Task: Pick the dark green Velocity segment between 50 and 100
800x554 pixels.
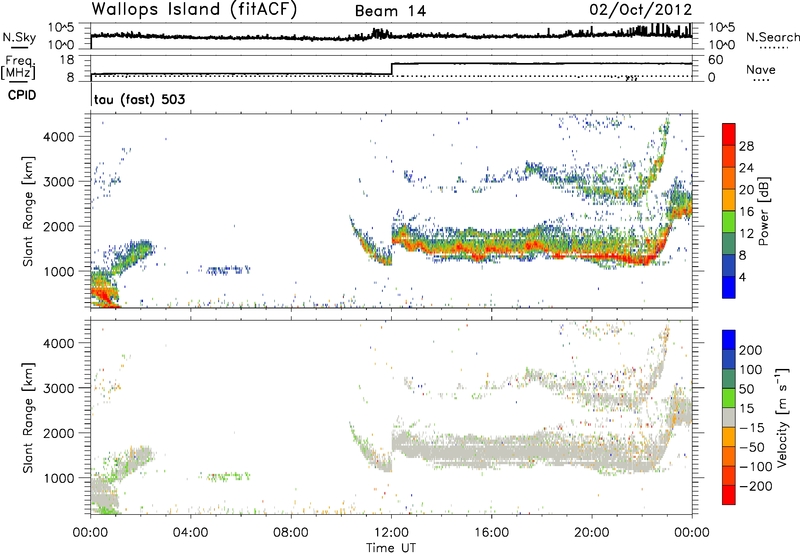Action: pos(729,379)
